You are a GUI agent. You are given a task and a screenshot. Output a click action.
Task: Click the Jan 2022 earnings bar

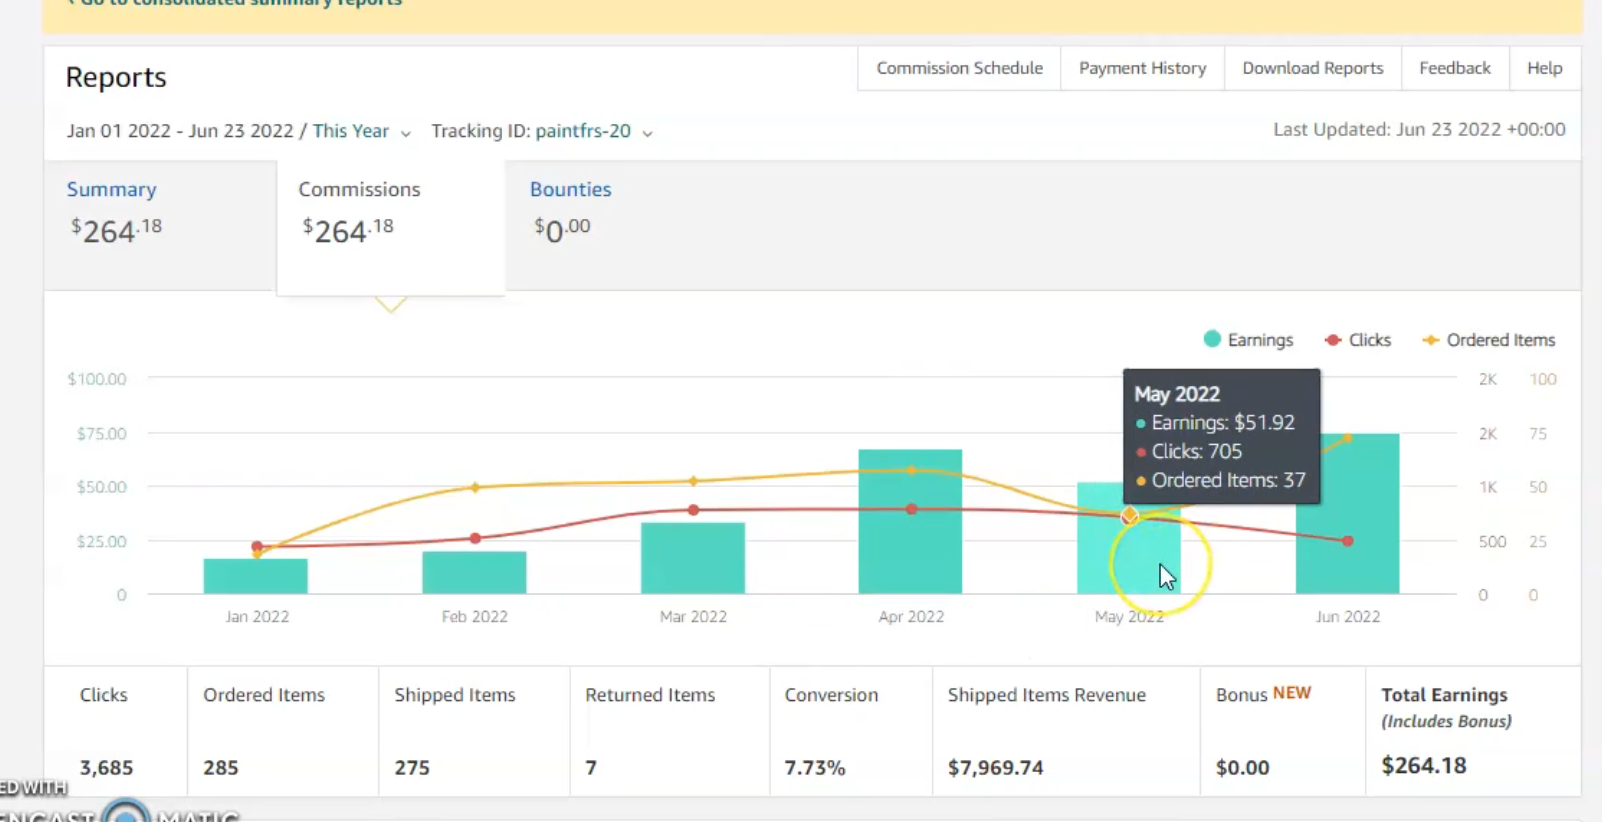tap(256, 576)
